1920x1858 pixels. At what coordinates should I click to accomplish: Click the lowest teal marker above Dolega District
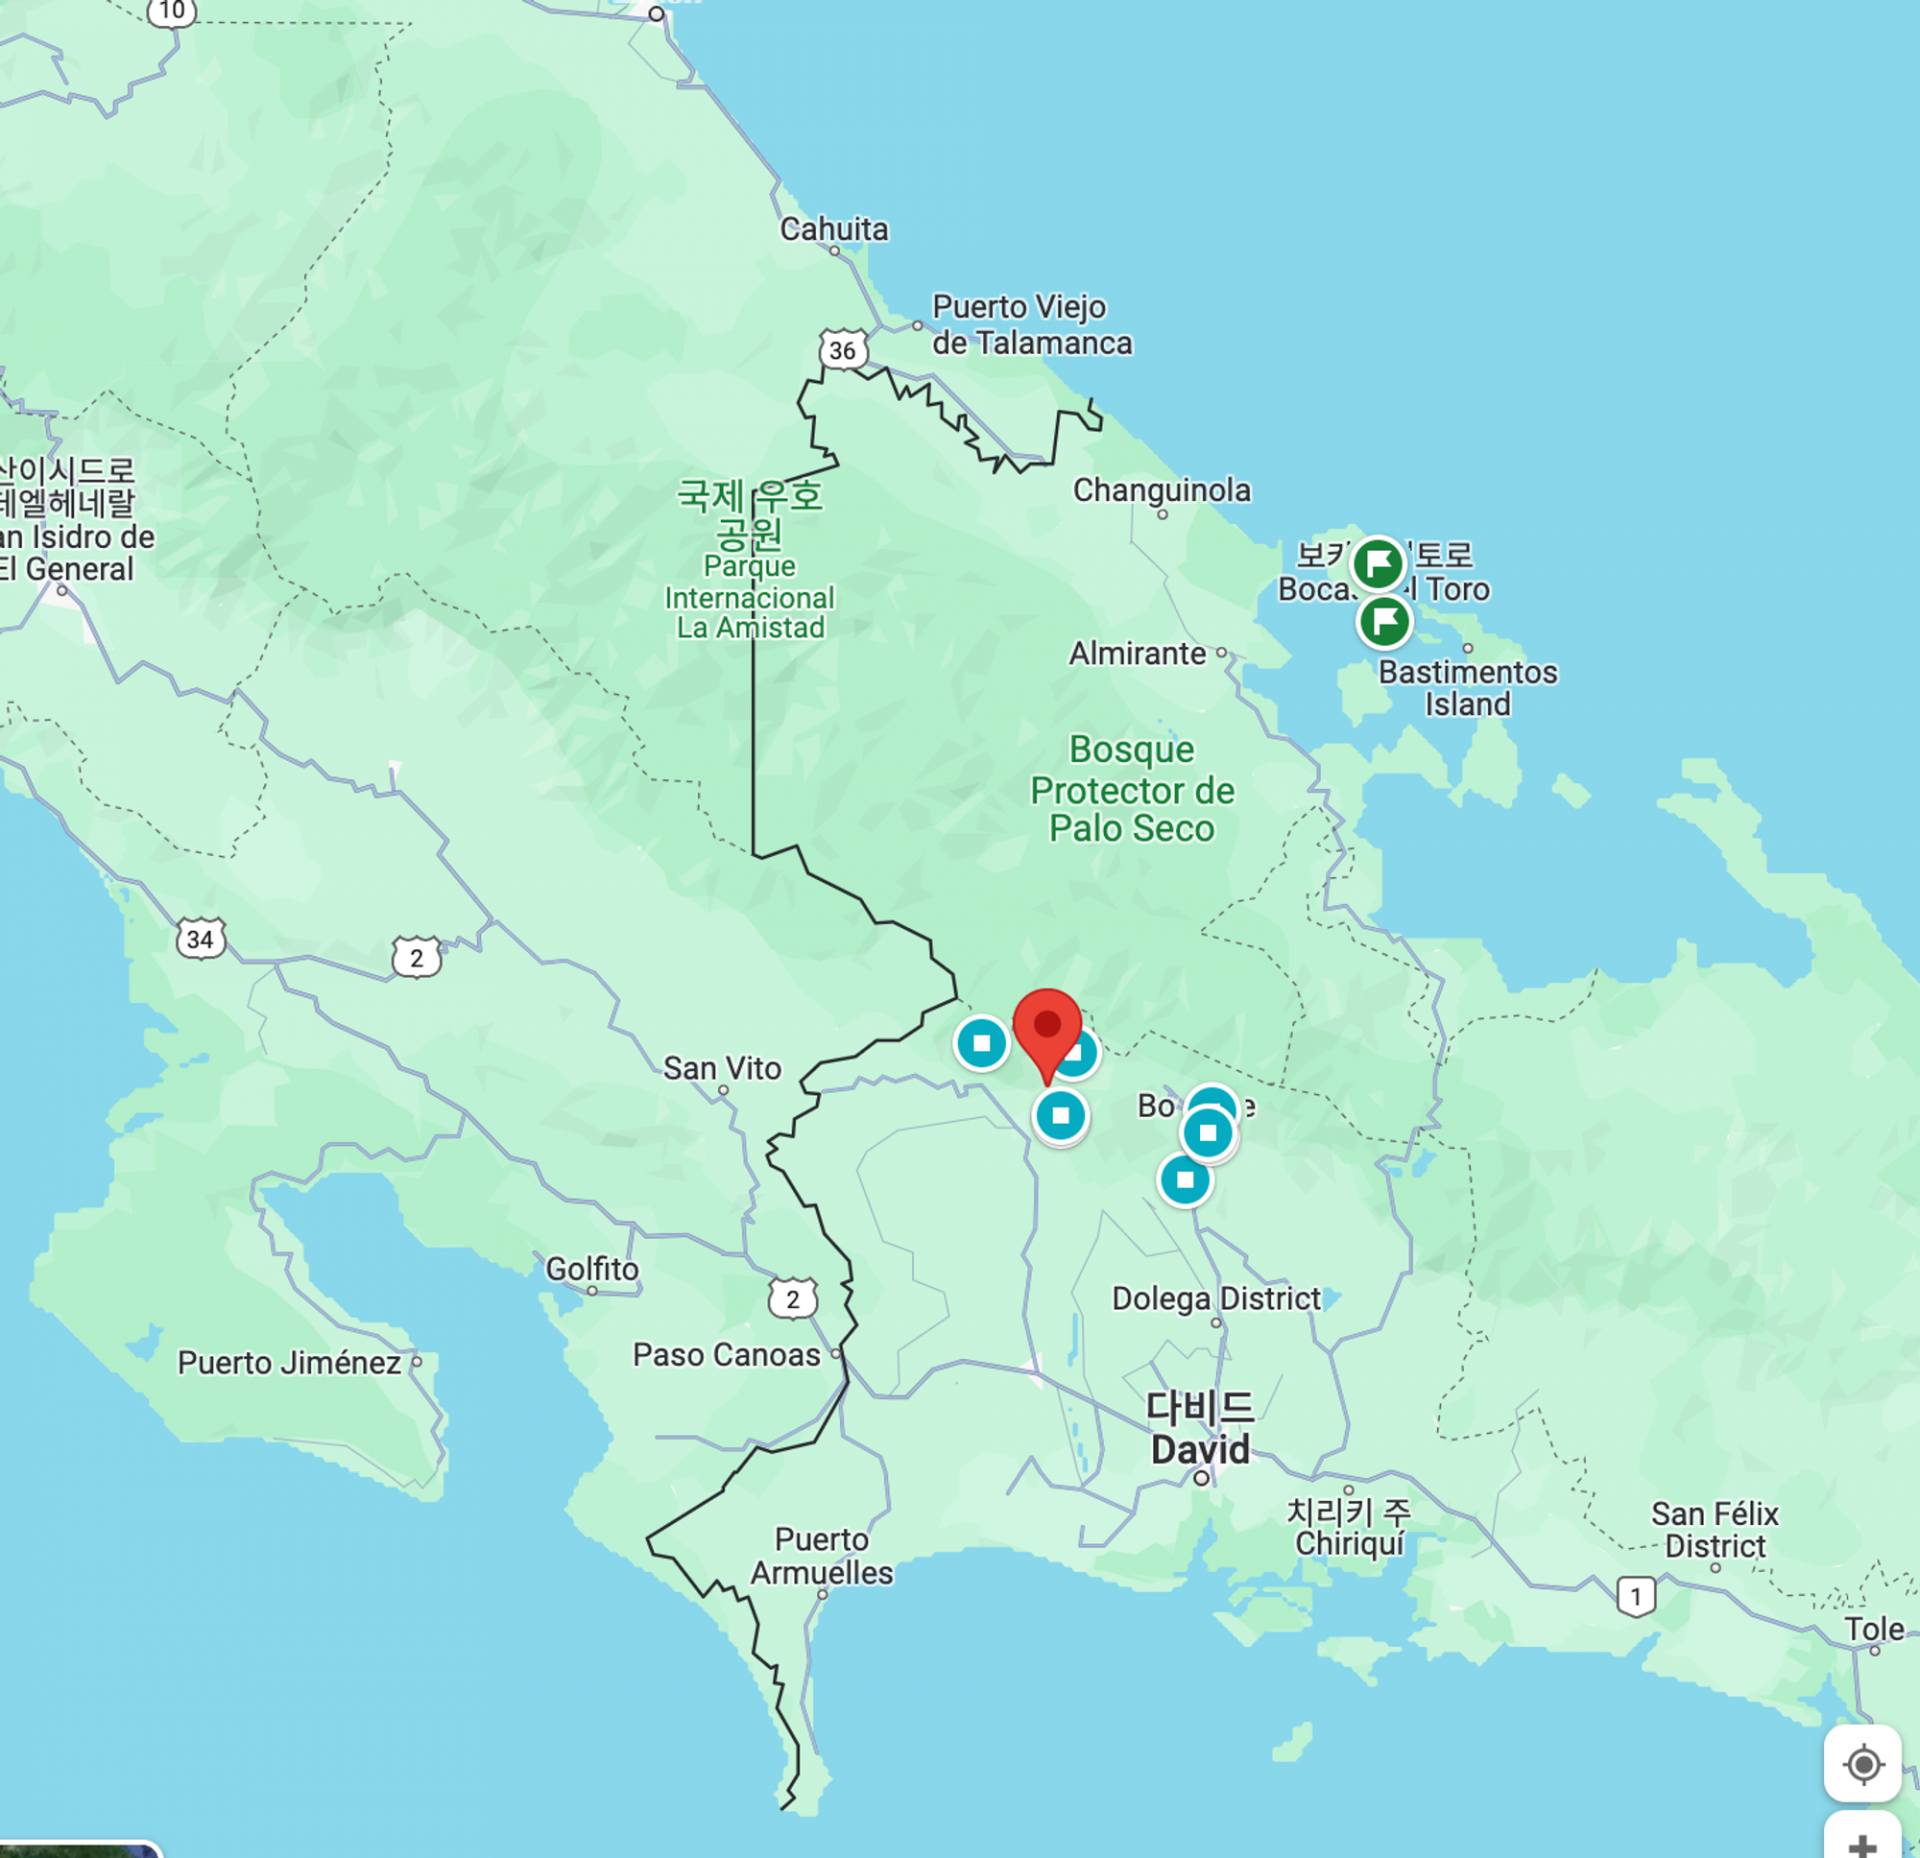1185,1180
